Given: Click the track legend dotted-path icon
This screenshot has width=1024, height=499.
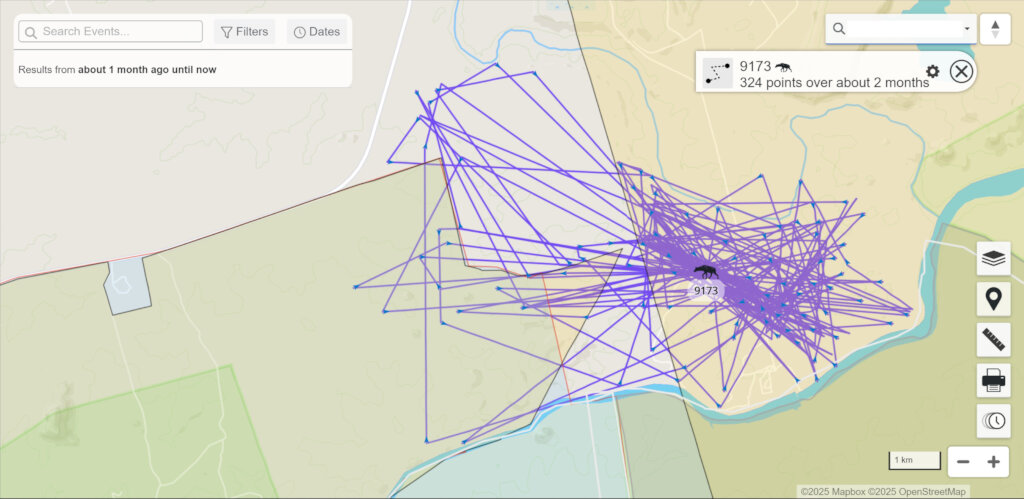Looking at the screenshot, I should [717, 72].
